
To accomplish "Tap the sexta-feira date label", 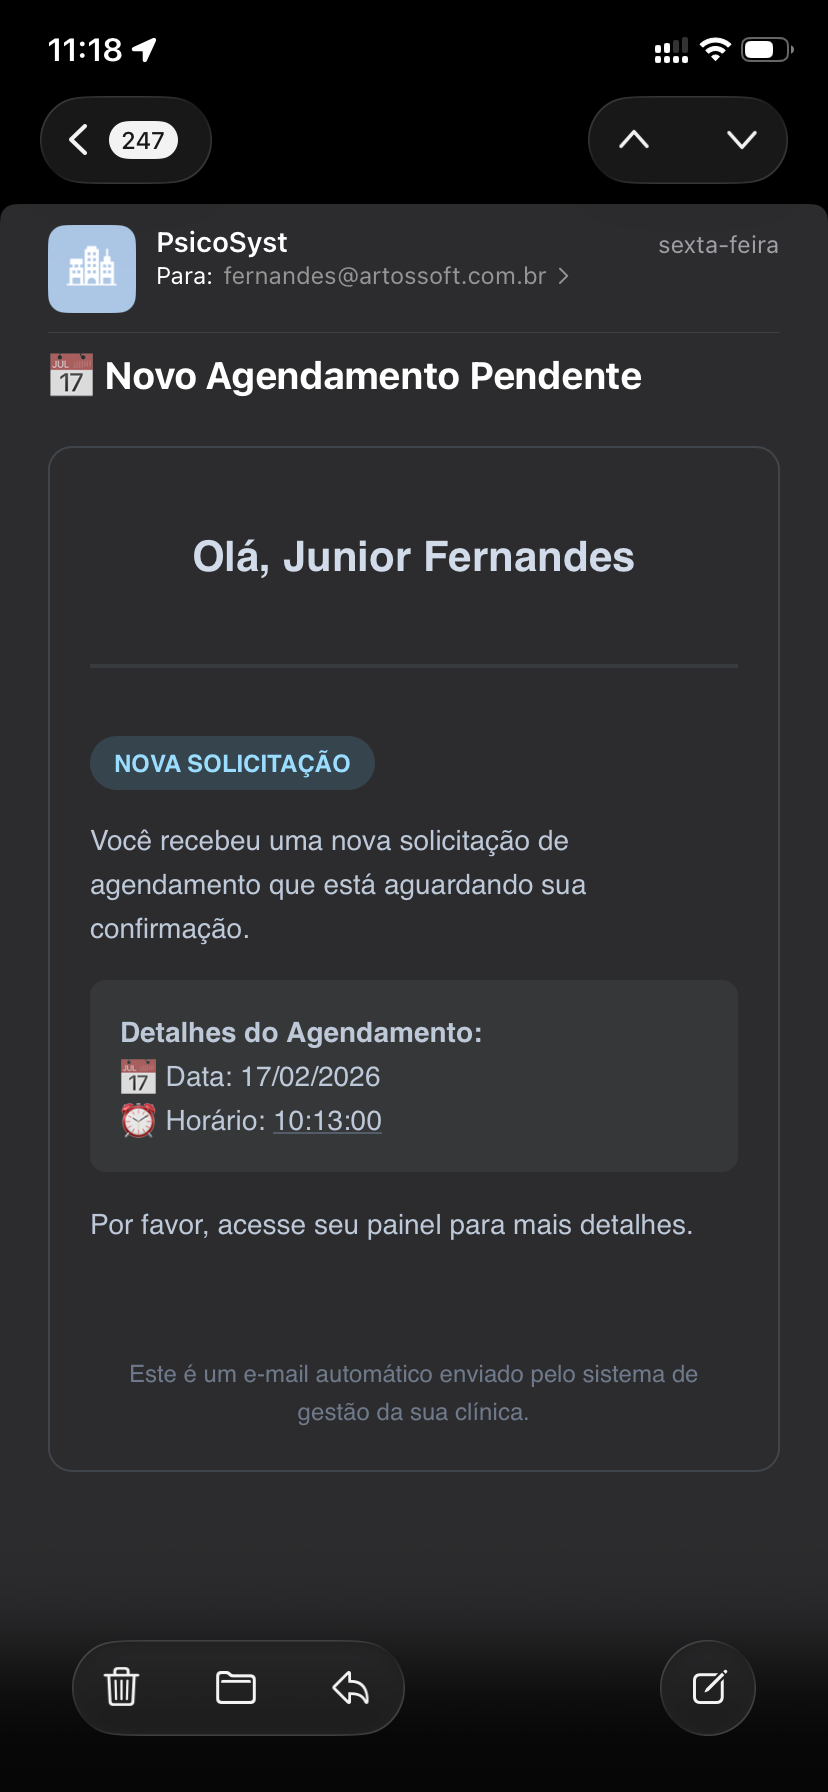I will click(x=718, y=245).
